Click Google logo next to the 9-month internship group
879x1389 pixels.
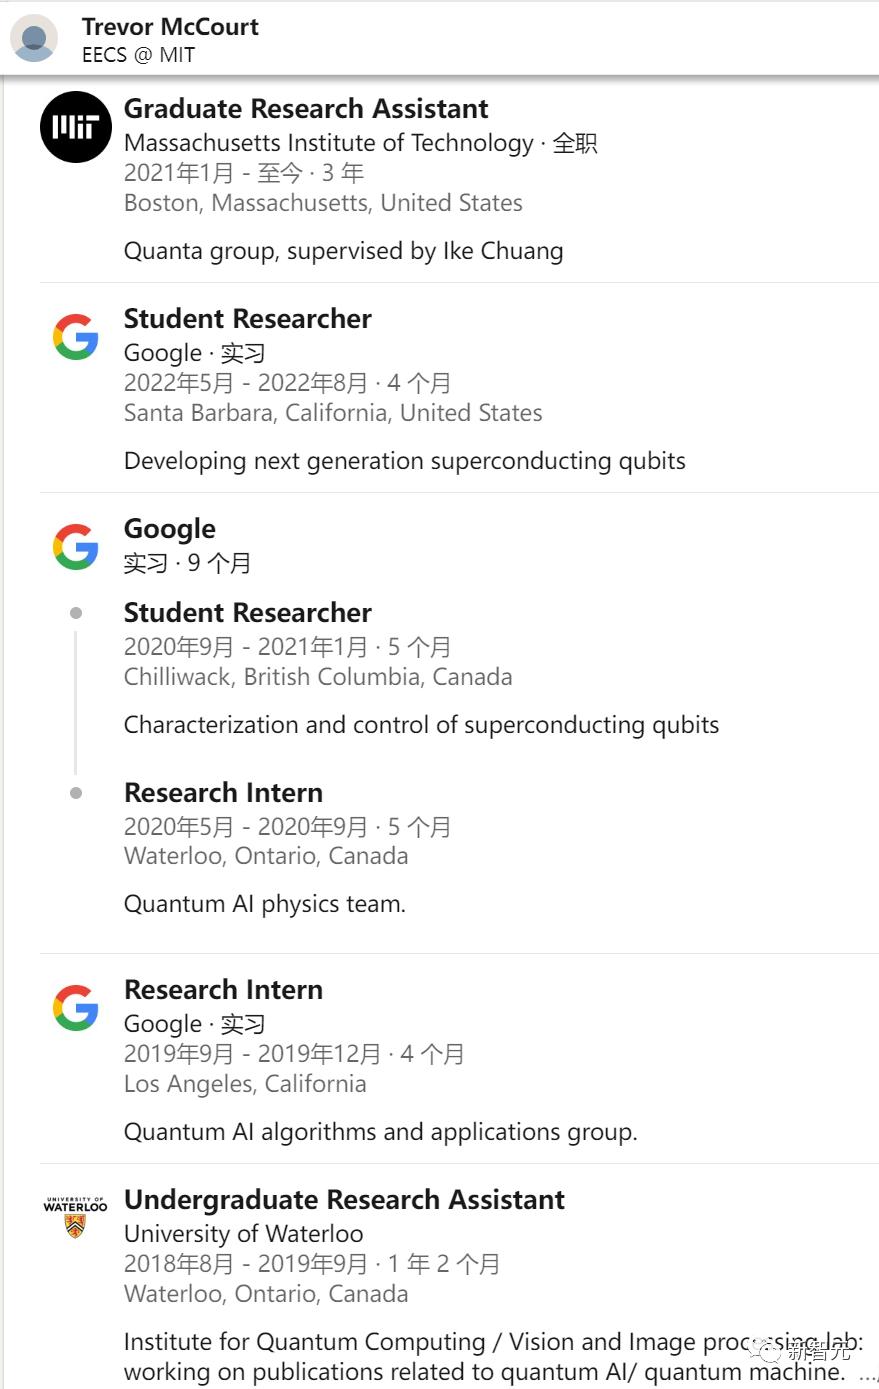(x=76, y=547)
